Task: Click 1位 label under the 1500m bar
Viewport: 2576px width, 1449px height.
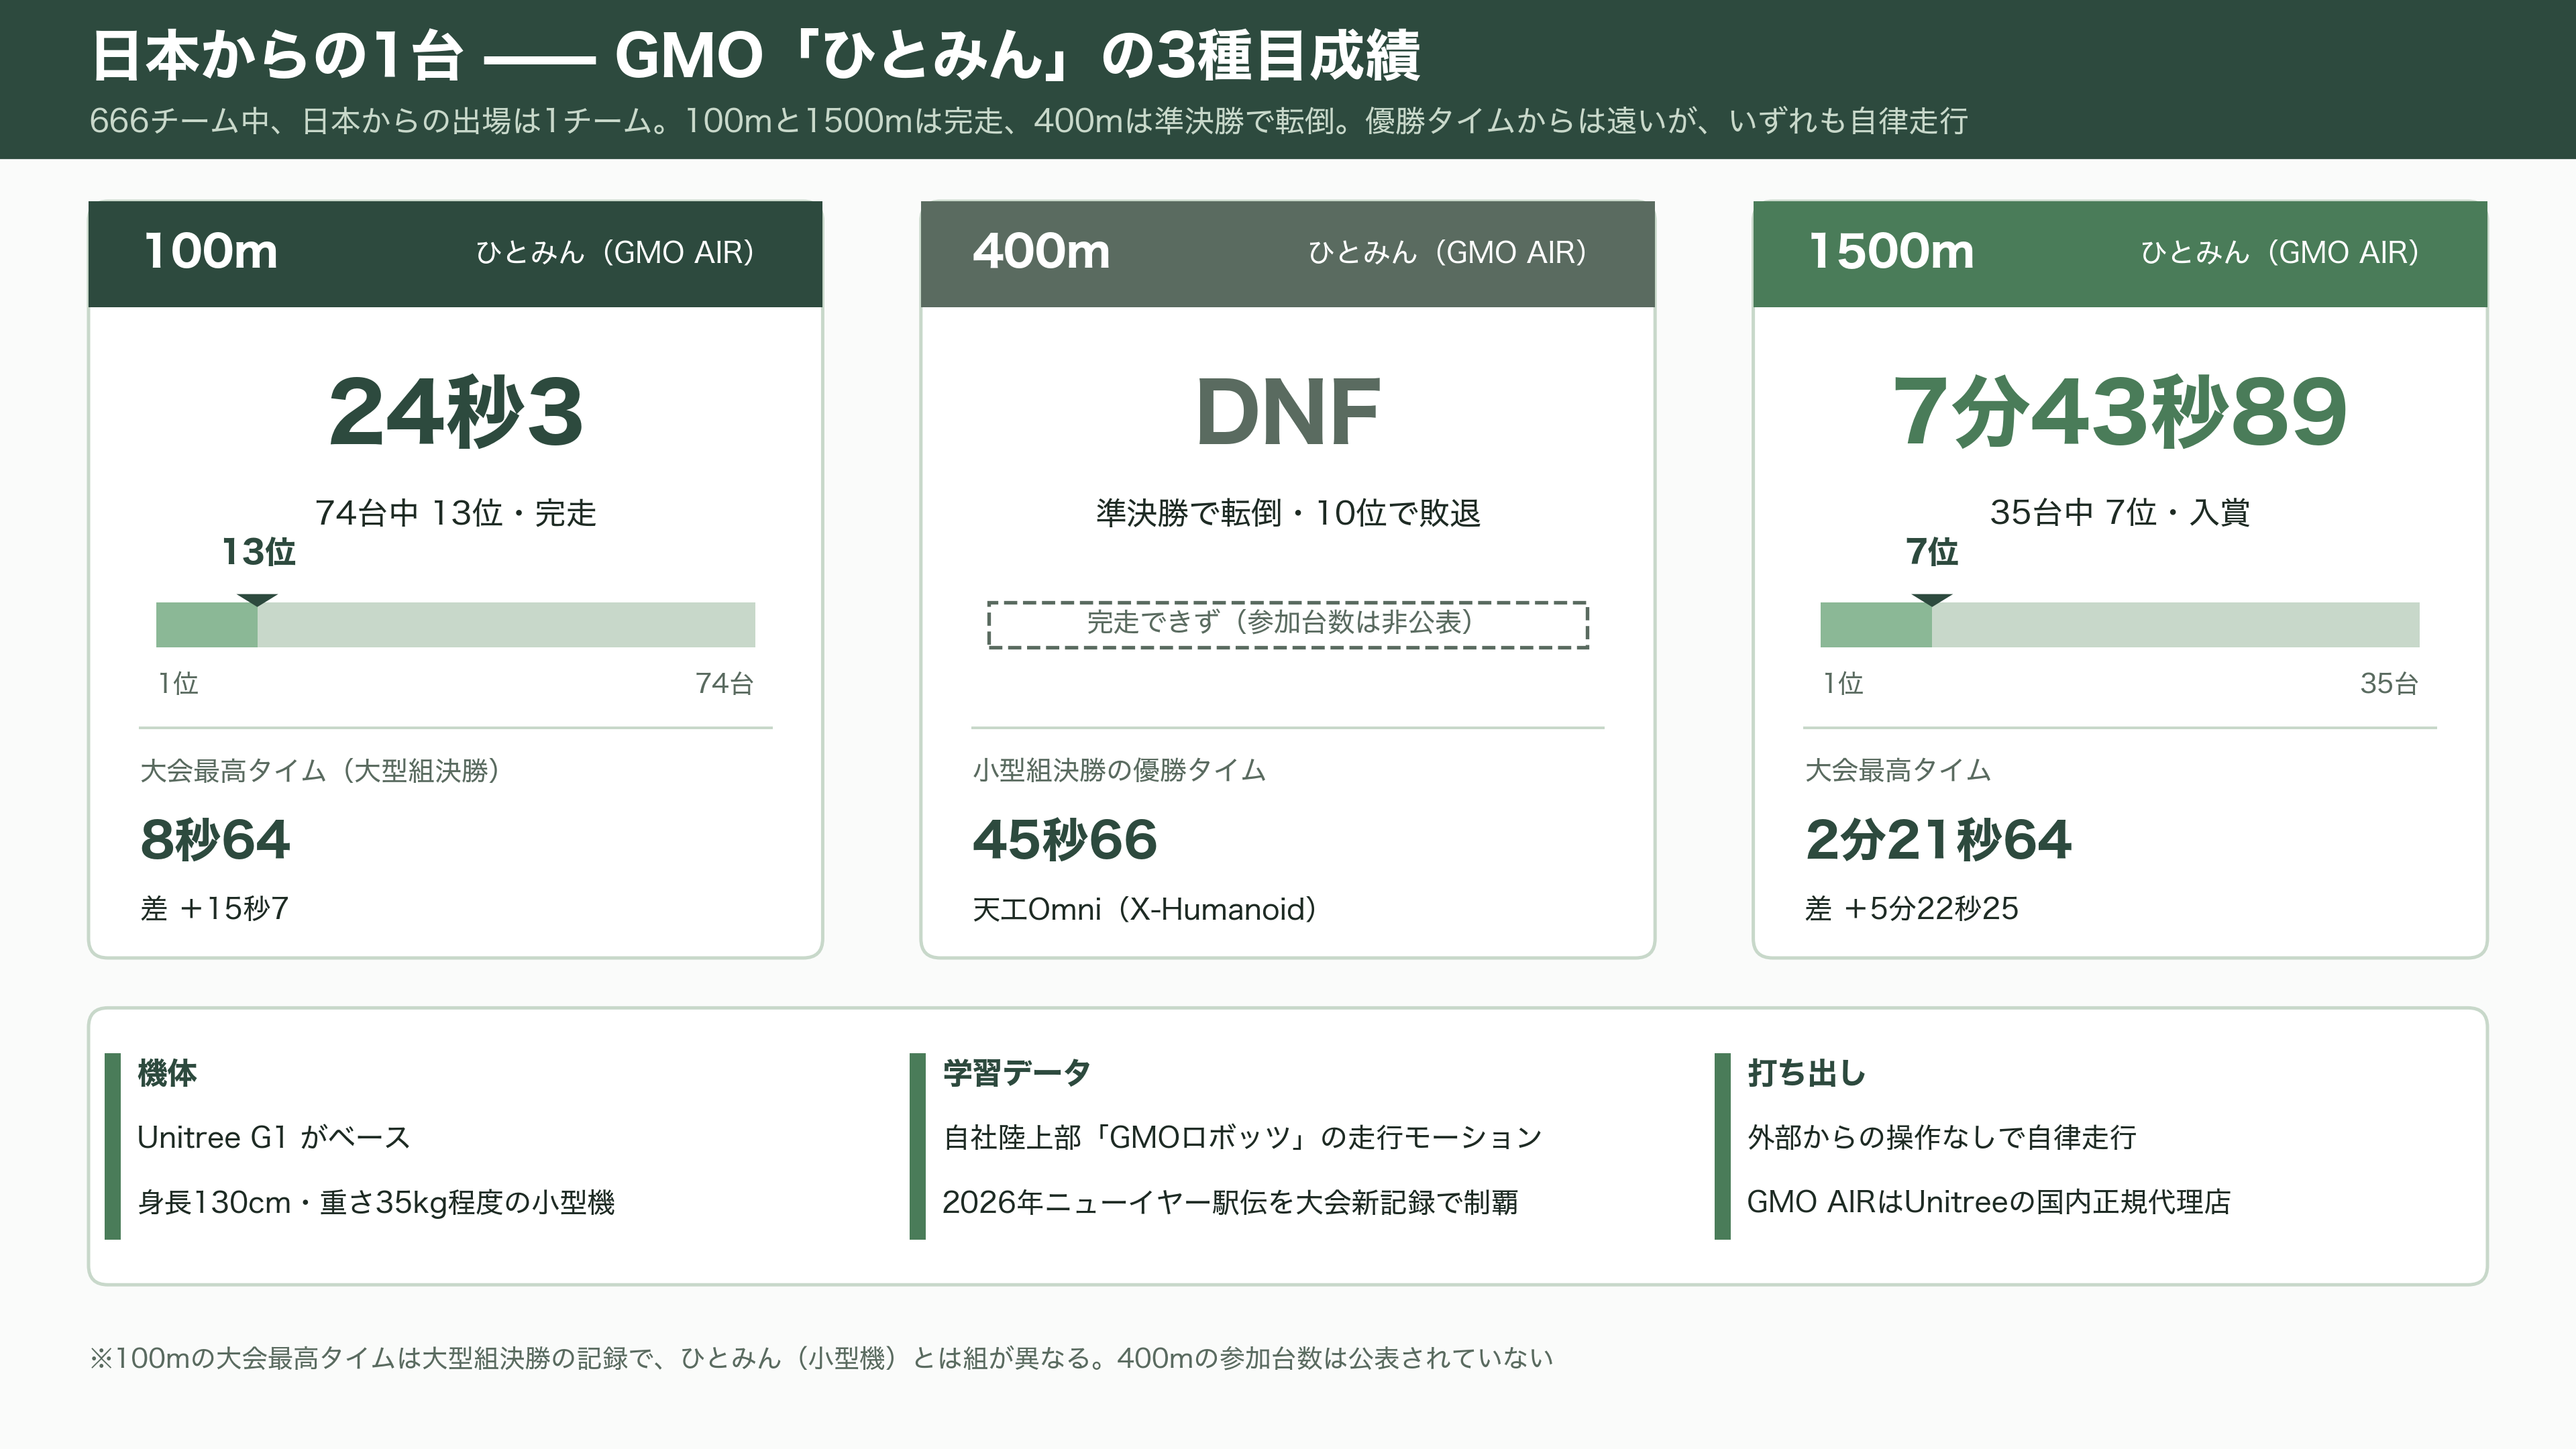Action: (x=1843, y=684)
